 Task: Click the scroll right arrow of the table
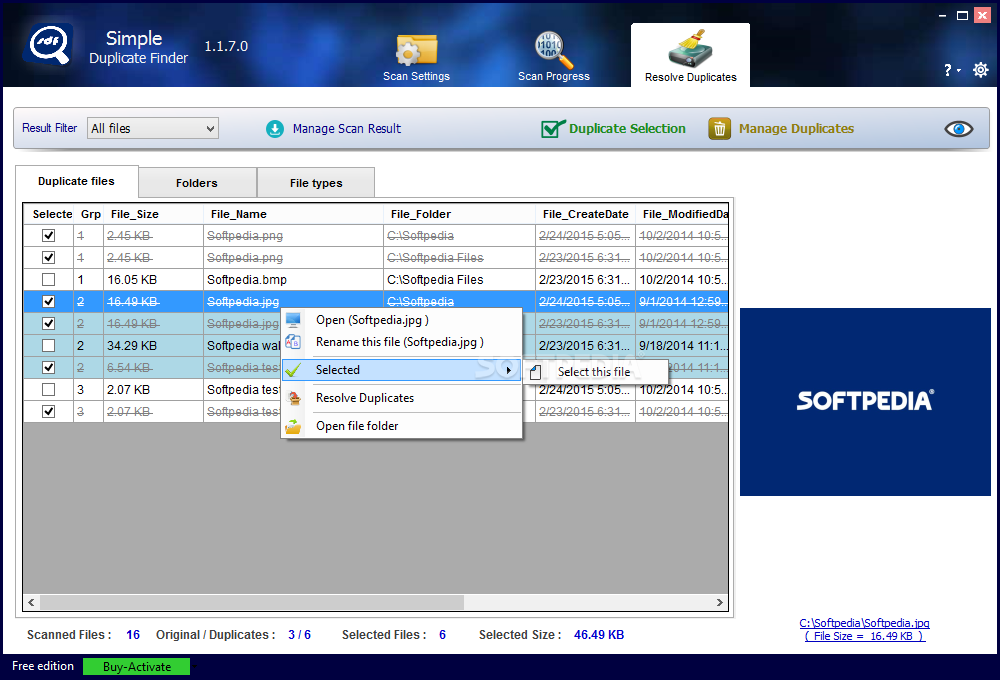tap(720, 602)
